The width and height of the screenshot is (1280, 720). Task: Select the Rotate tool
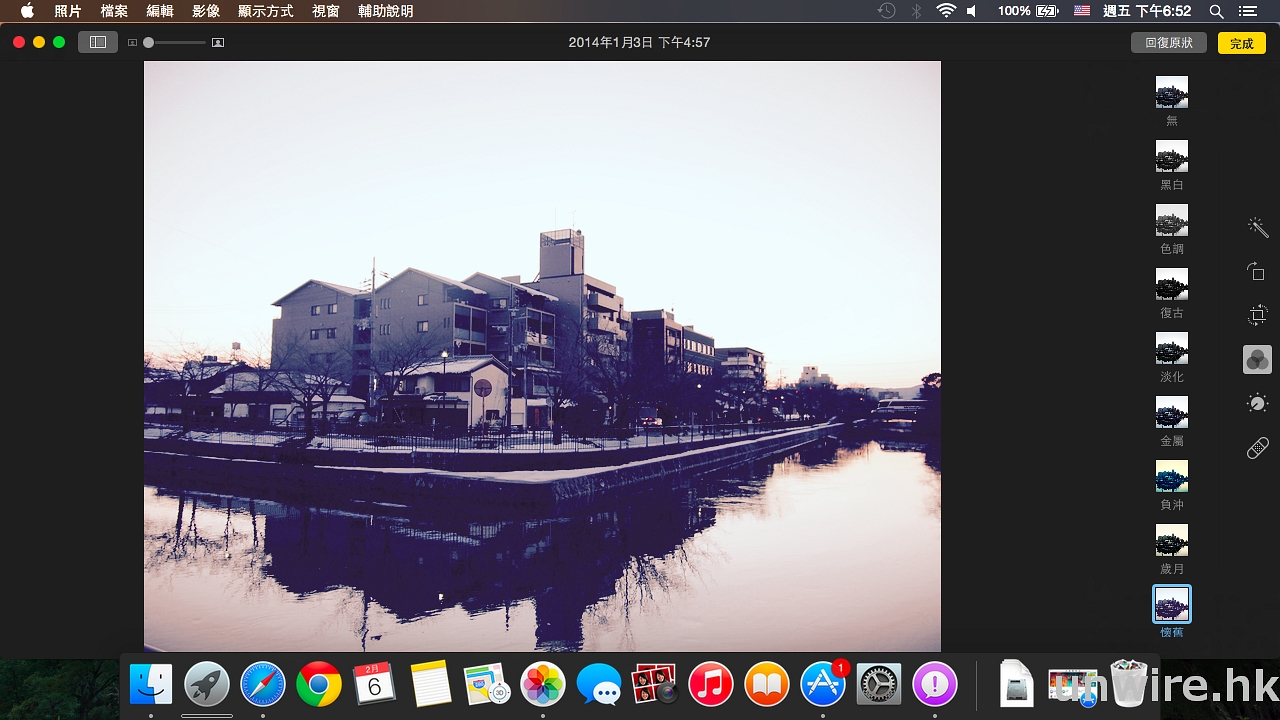click(x=1257, y=272)
